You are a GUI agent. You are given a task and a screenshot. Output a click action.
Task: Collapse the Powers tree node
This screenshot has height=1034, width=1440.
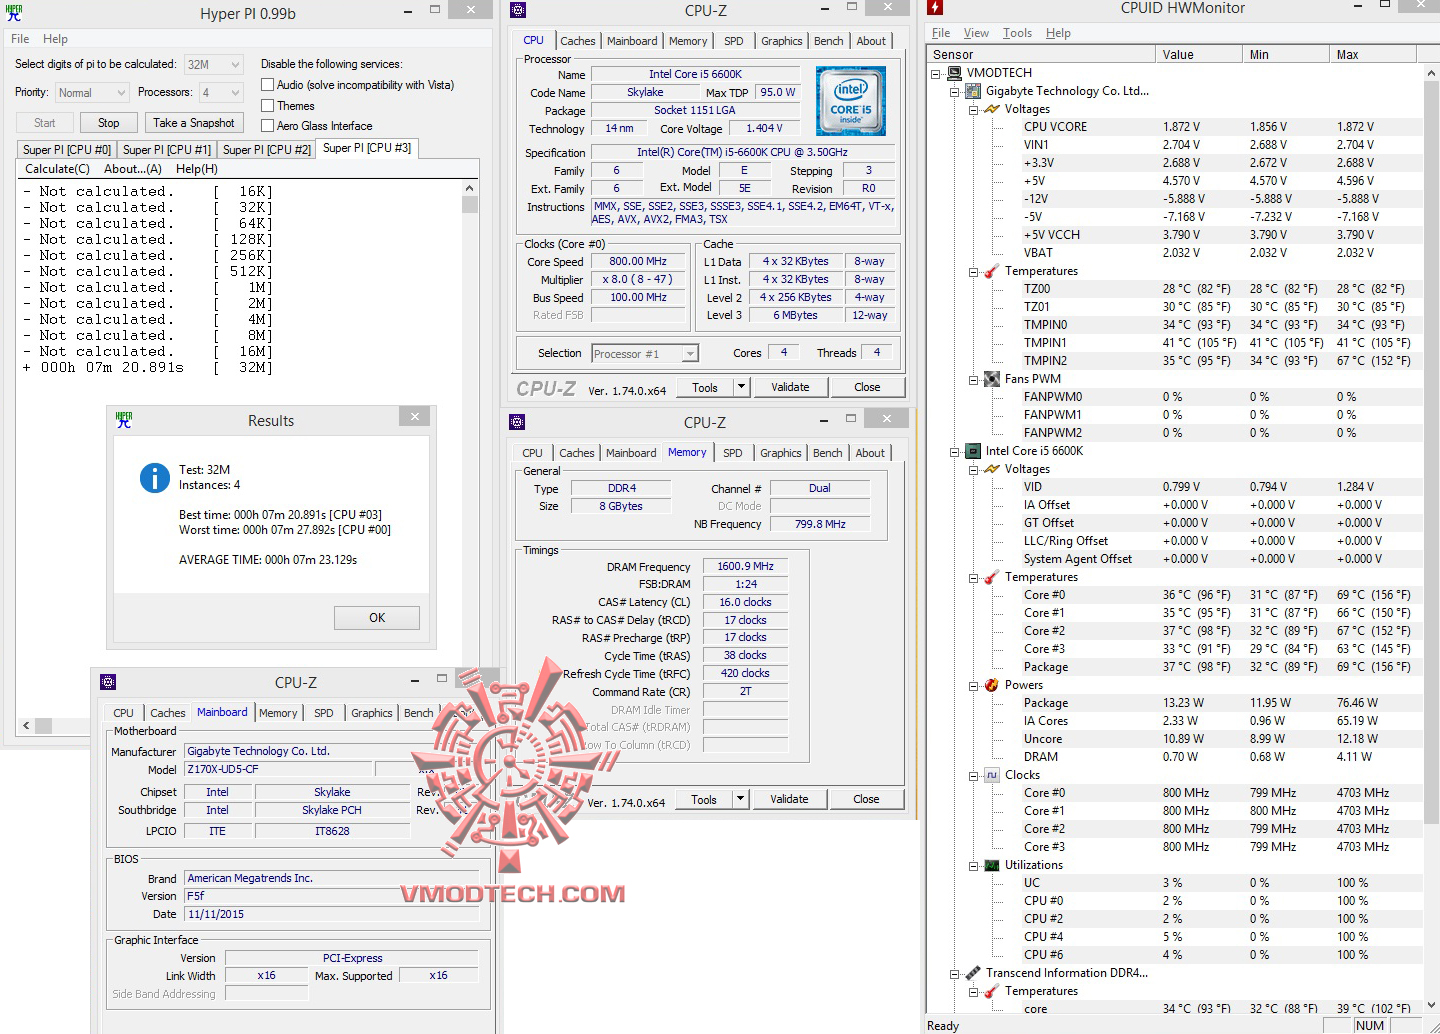click(973, 685)
